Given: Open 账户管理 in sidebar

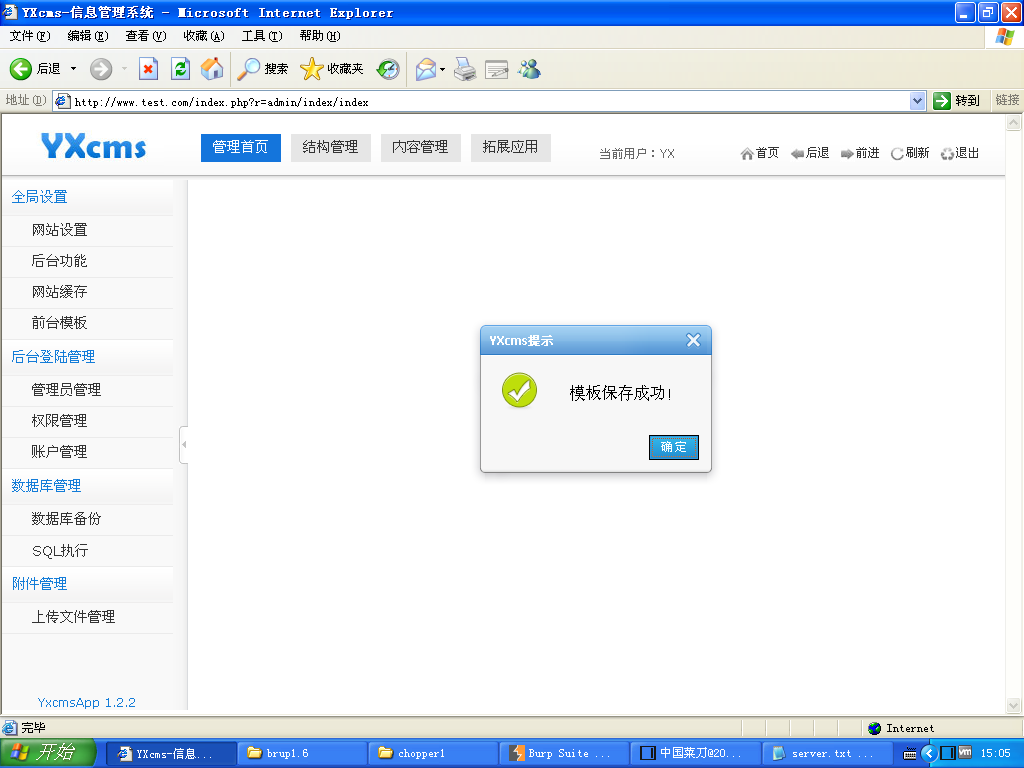Looking at the screenshot, I should [x=59, y=452].
